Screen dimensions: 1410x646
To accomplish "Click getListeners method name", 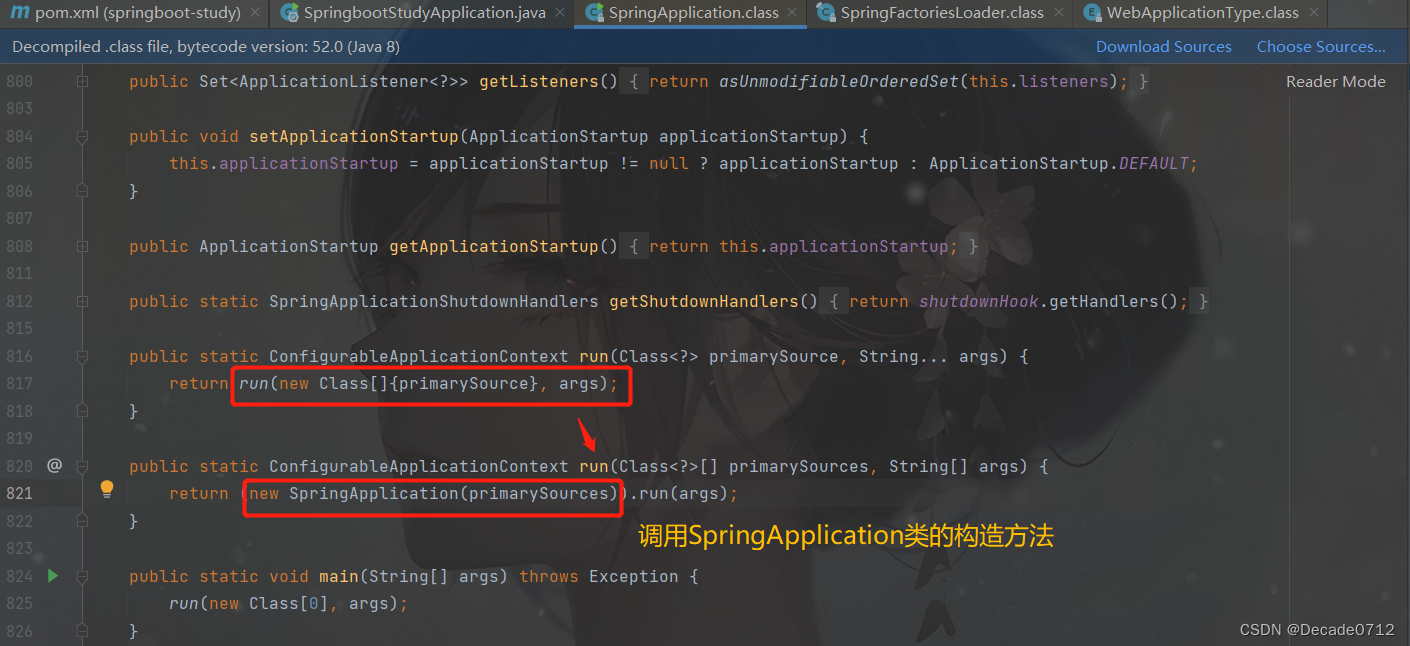I will [539, 81].
